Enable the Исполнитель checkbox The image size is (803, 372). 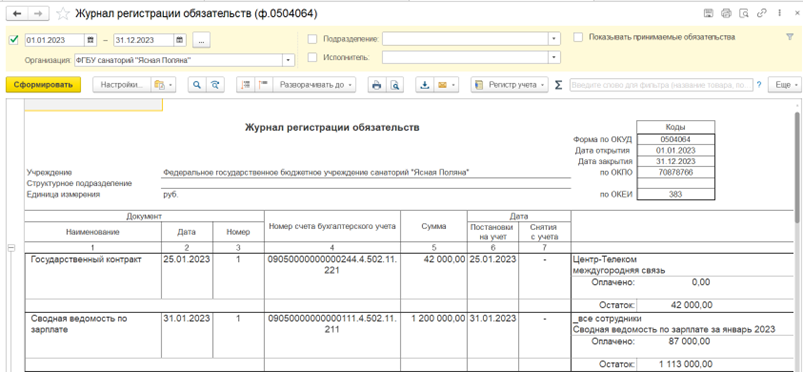(x=312, y=57)
